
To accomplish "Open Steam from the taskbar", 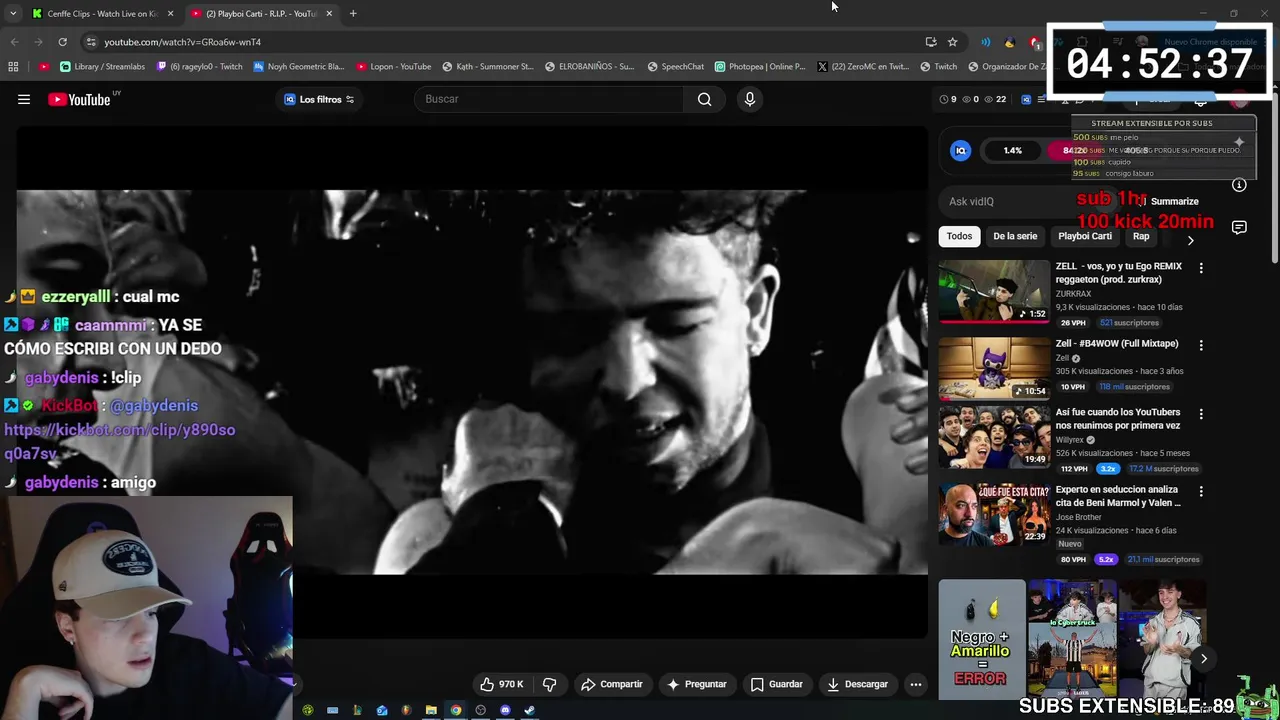I will (530, 710).
